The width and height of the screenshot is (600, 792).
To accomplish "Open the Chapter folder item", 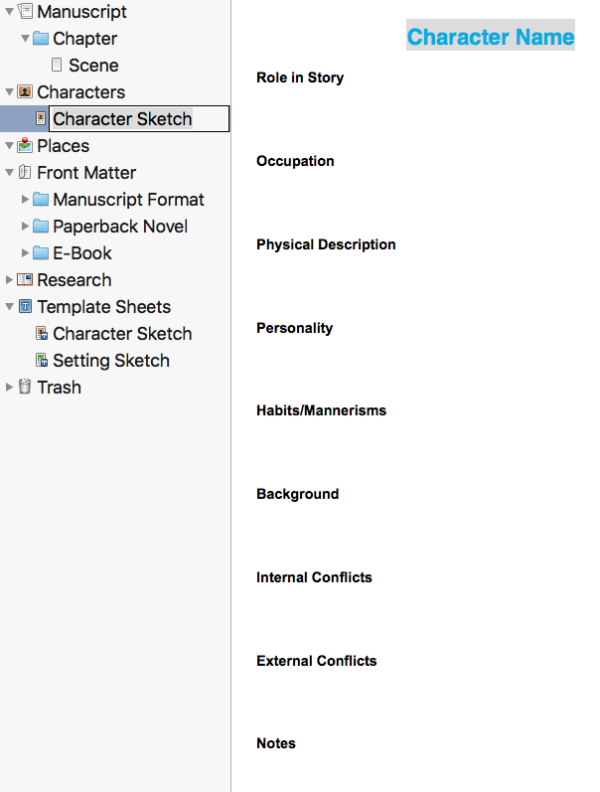I will pos(84,39).
